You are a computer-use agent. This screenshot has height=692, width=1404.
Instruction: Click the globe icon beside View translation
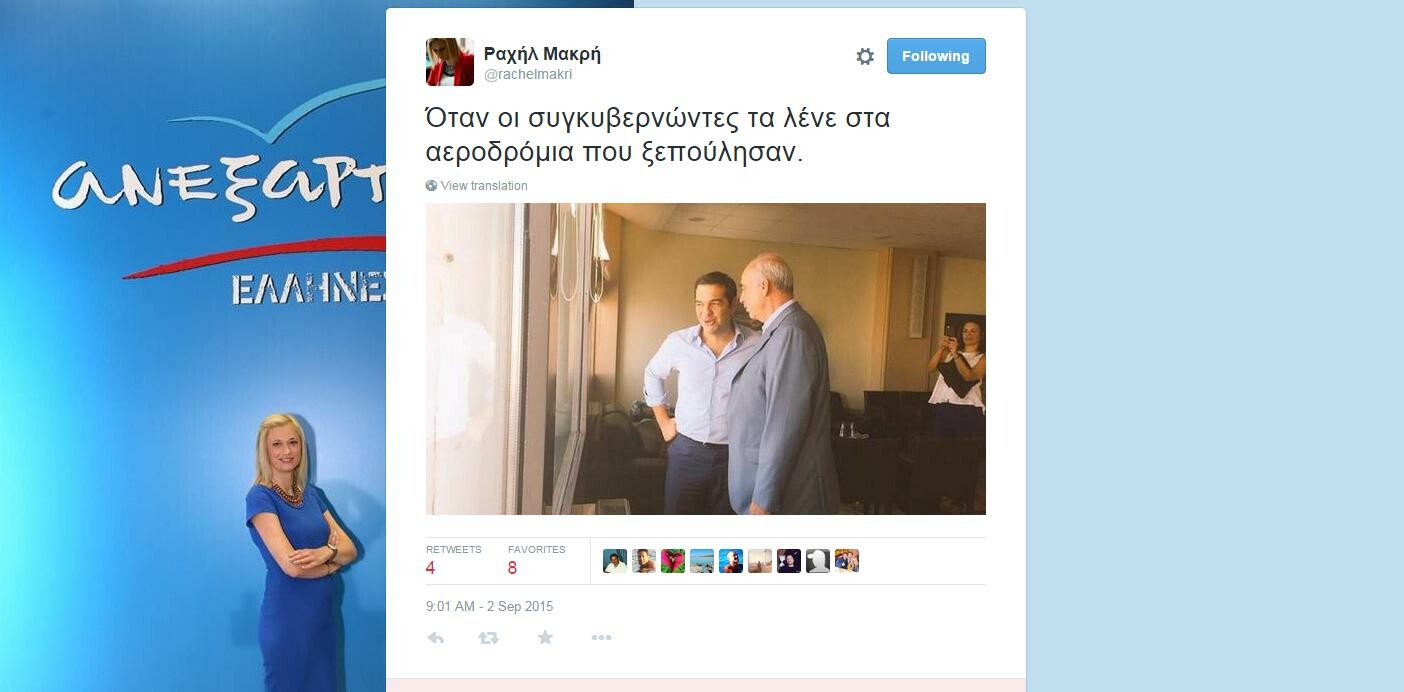point(431,186)
